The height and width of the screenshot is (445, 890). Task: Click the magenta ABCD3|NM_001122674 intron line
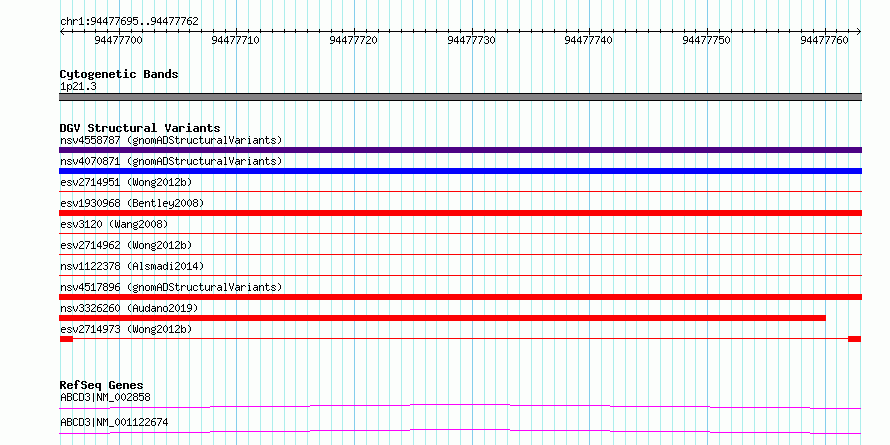(x=460, y=431)
